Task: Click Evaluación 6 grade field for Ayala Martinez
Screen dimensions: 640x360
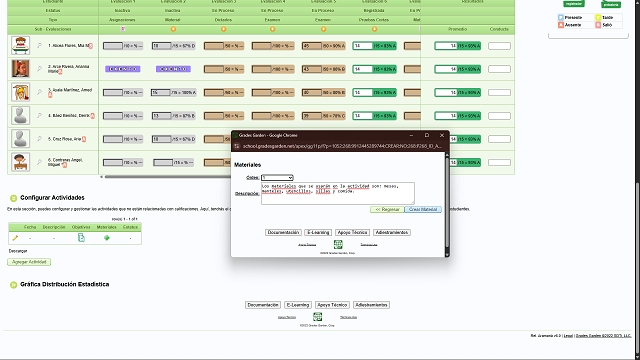Action: 362,93
